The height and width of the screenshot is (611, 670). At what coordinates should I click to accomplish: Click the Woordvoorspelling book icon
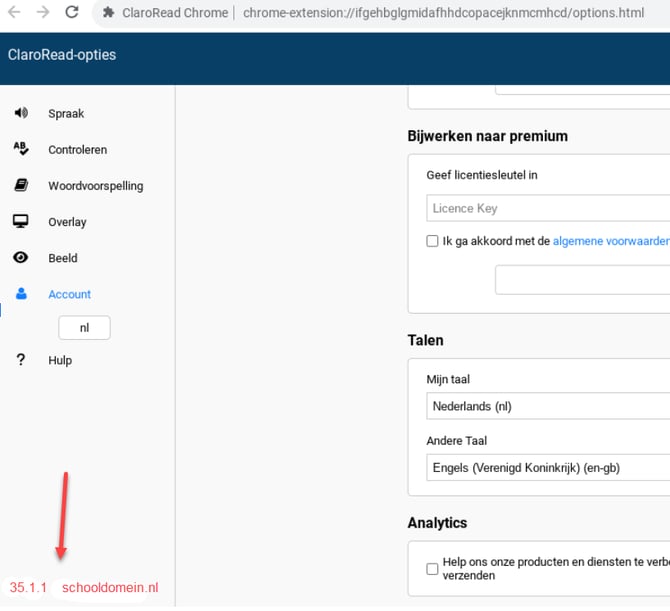pyautogui.click(x=21, y=185)
